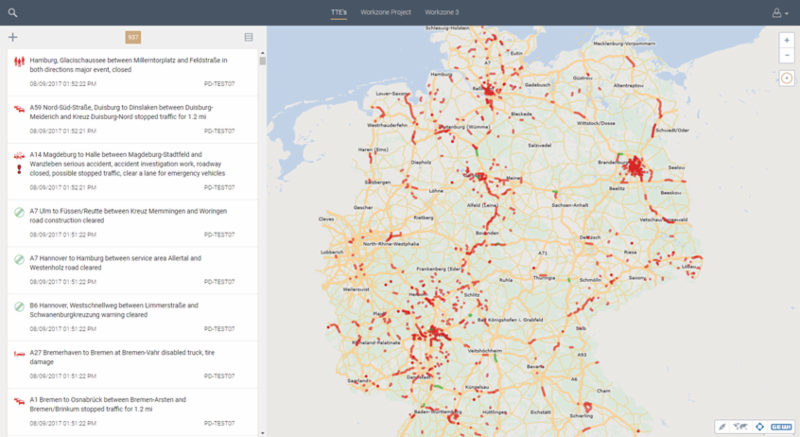
Task: Click the event list scrollbar down arrow
Action: pyautogui.click(x=263, y=432)
